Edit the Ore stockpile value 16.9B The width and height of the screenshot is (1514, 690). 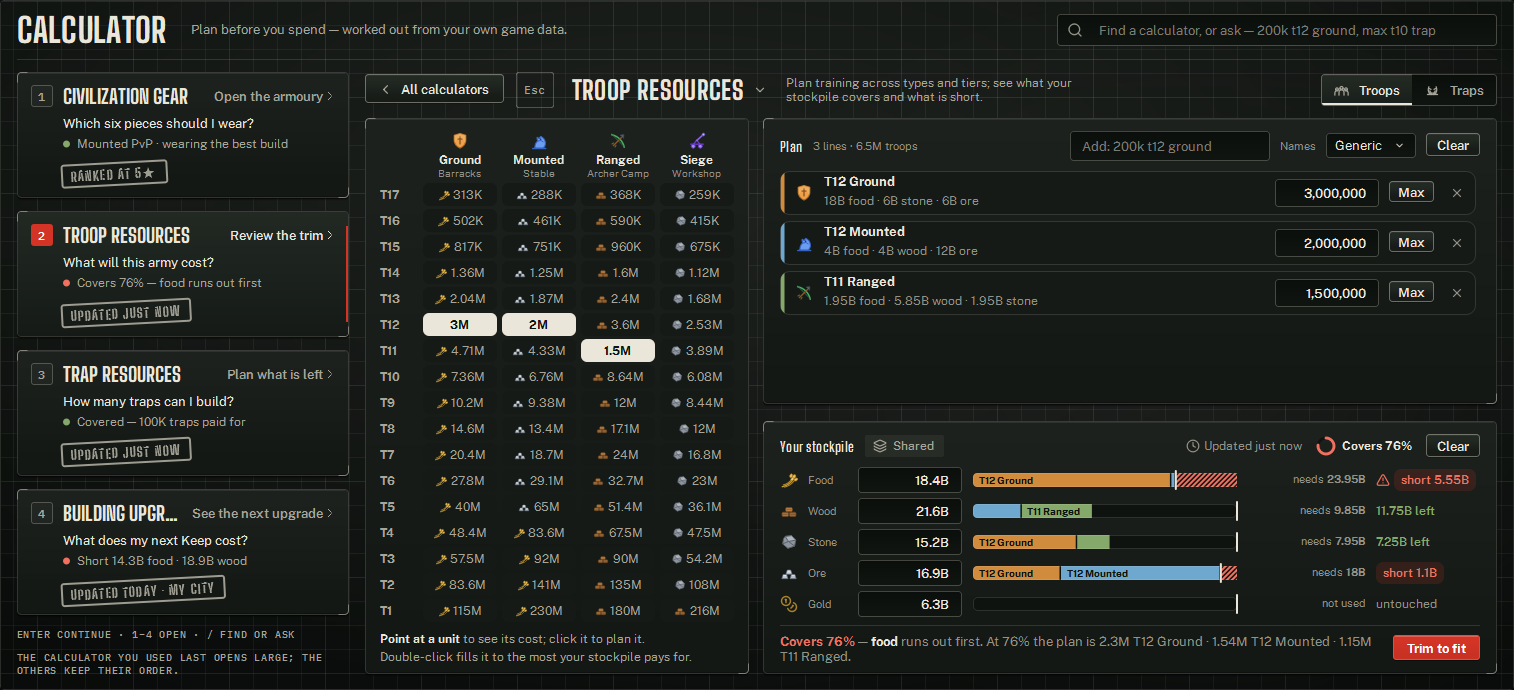pyautogui.click(x=910, y=573)
